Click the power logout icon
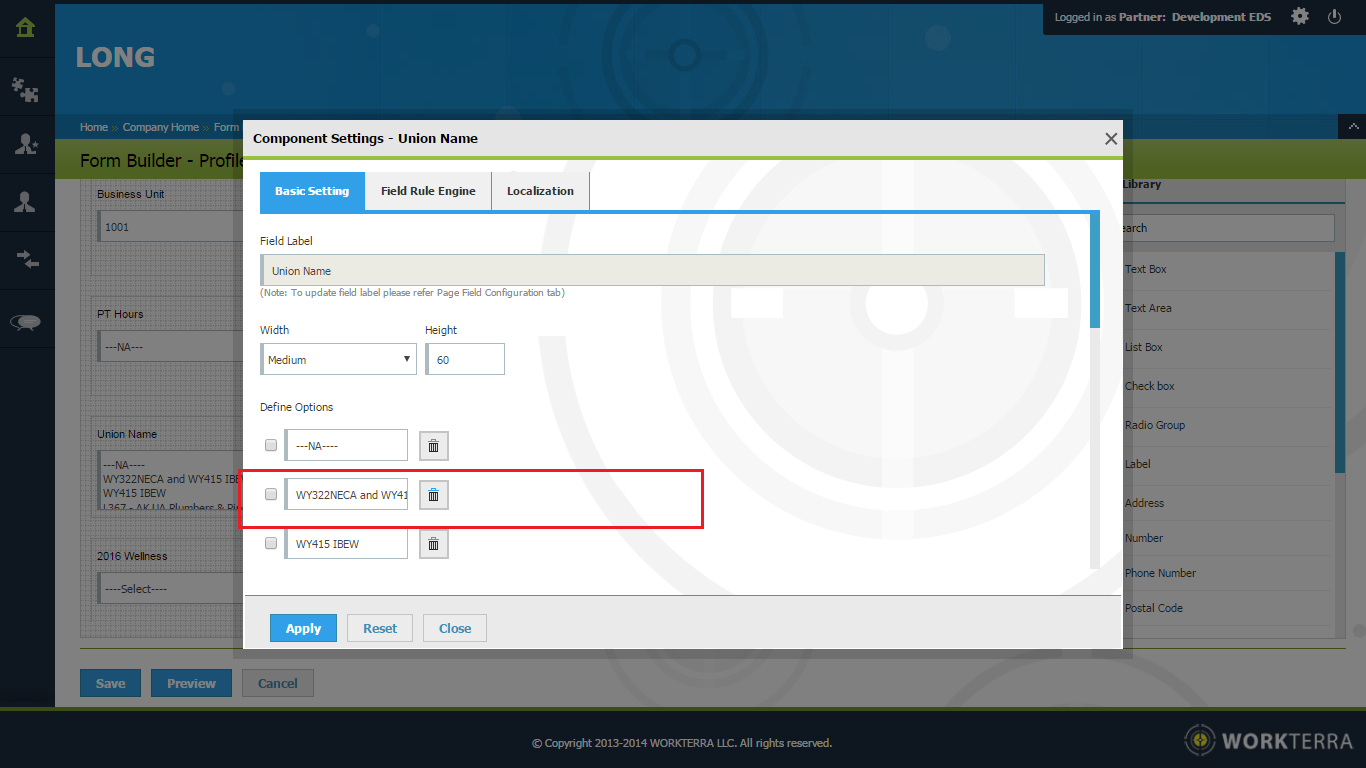Screen dimensions: 1366x768 [1334, 17]
